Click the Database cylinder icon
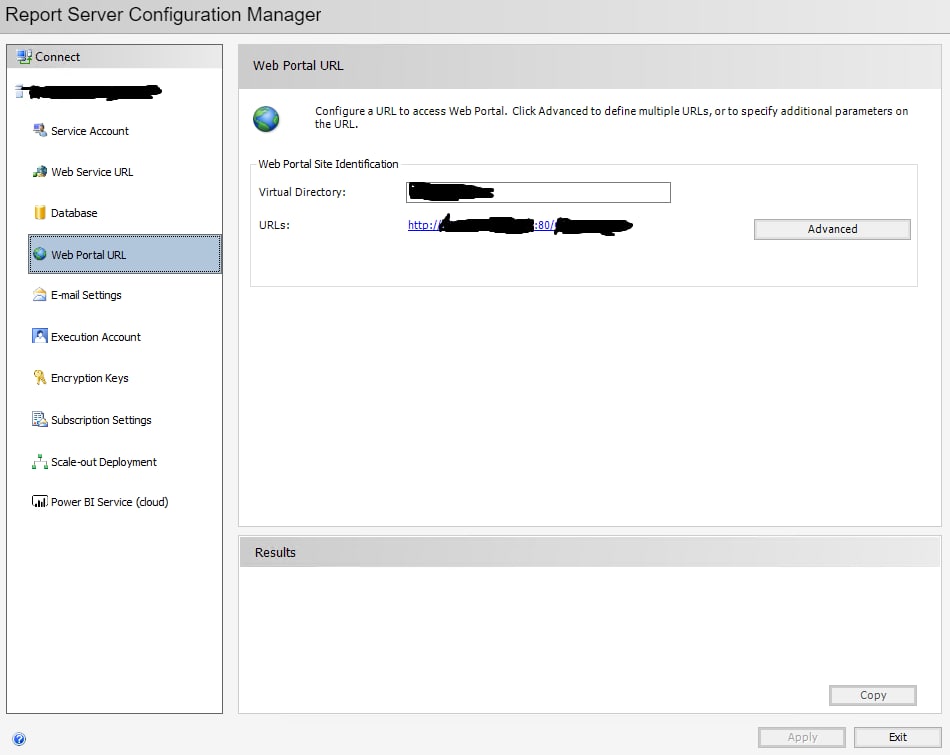Image resolution: width=950 pixels, height=755 pixels. pyautogui.click(x=40, y=212)
